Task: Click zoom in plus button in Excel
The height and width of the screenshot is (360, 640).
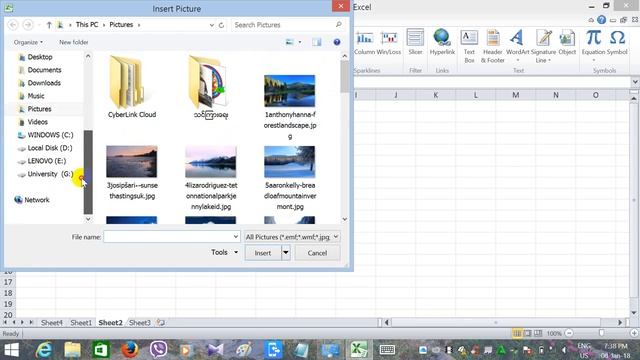Action: 634,333
